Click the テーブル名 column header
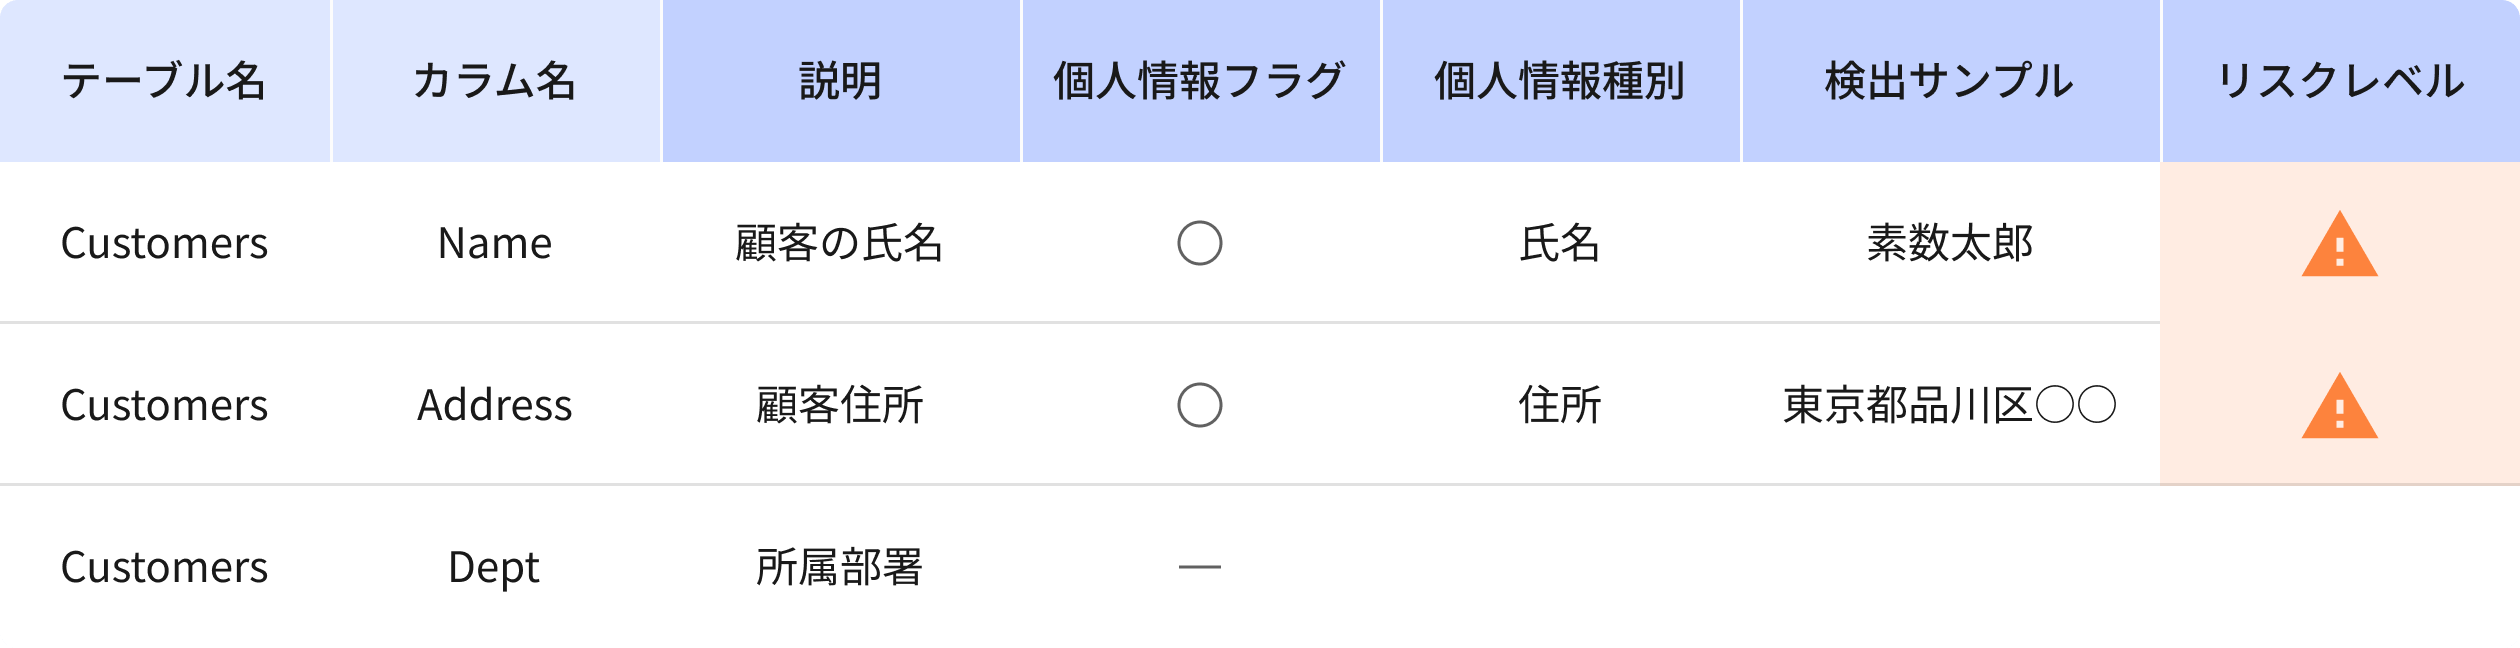 164,81
